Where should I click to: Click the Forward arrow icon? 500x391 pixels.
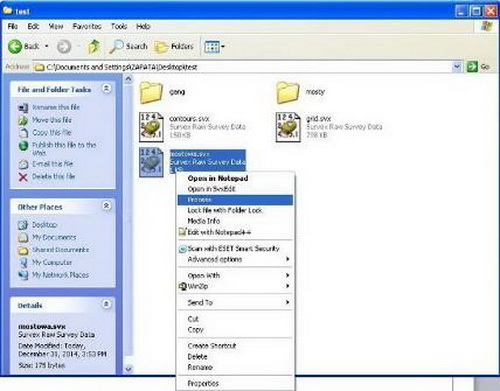(x=64, y=47)
